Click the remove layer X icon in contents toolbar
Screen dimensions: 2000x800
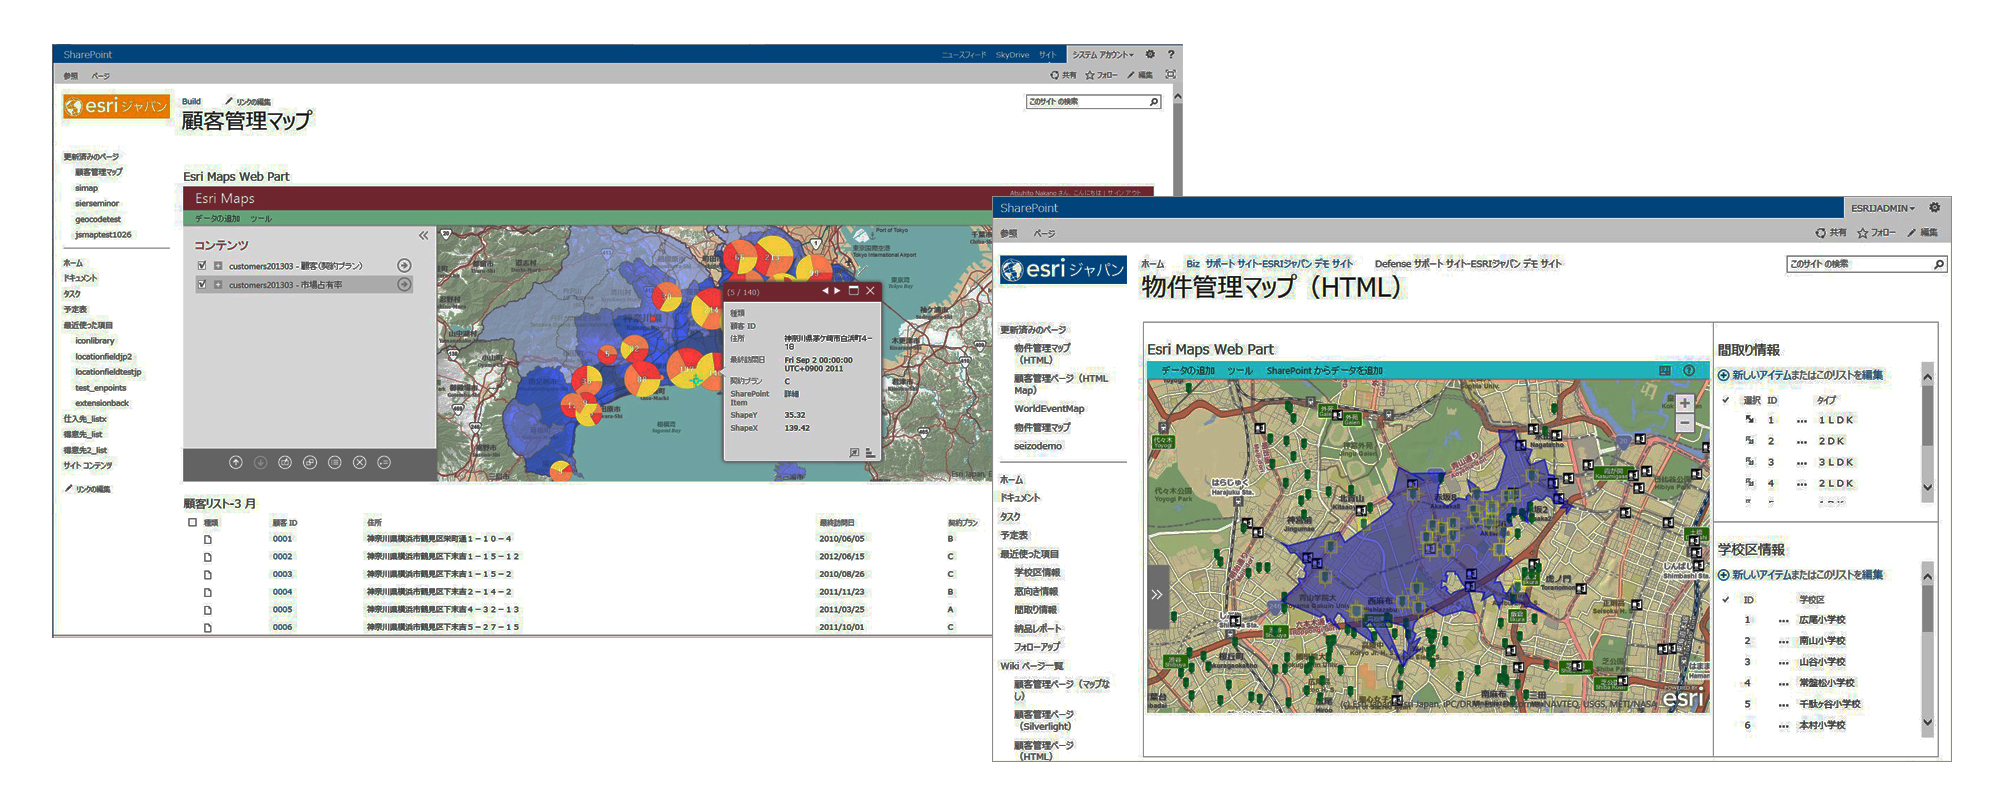[x=359, y=462]
